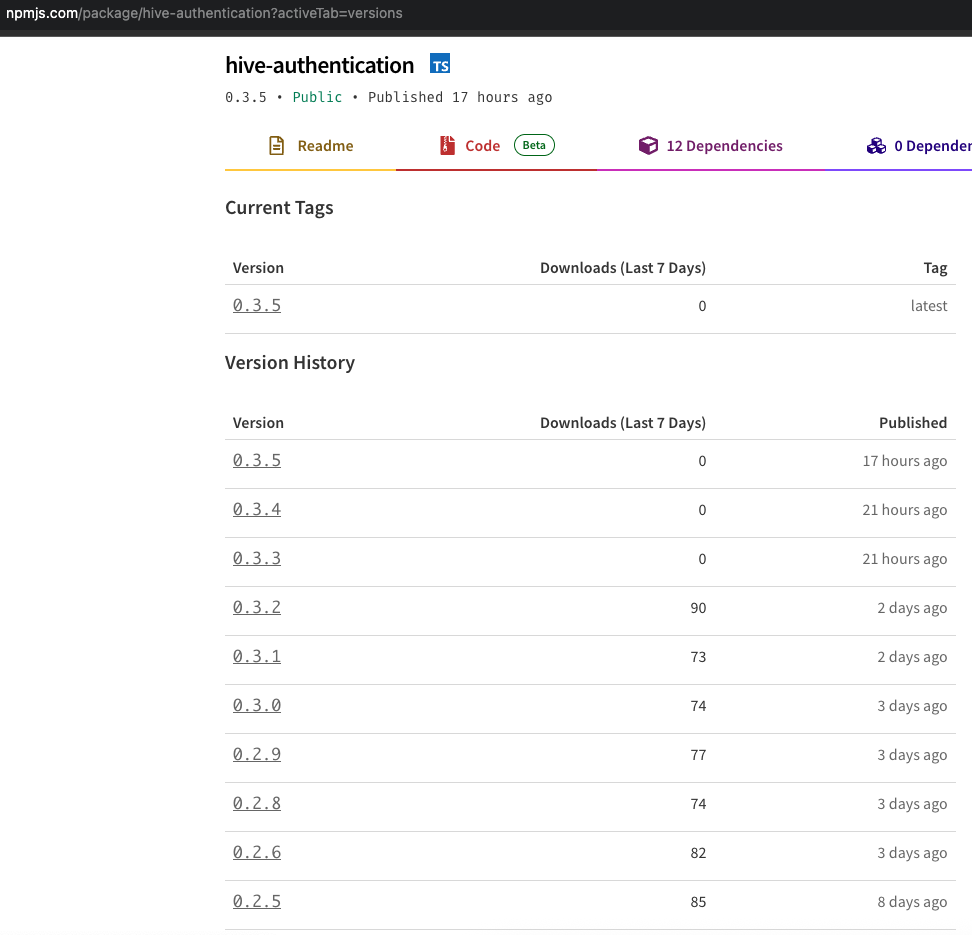Click the 82 downloads cell for 0.2.6
This screenshot has height=935, width=972.
(x=698, y=853)
